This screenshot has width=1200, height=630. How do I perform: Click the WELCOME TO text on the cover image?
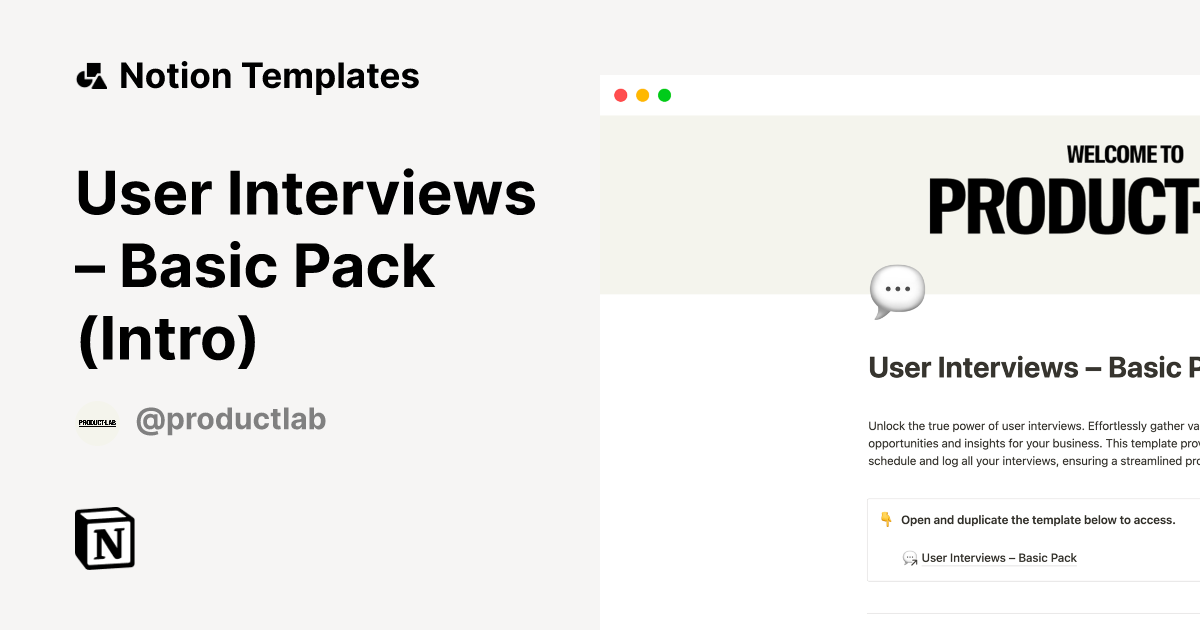[1124, 155]
